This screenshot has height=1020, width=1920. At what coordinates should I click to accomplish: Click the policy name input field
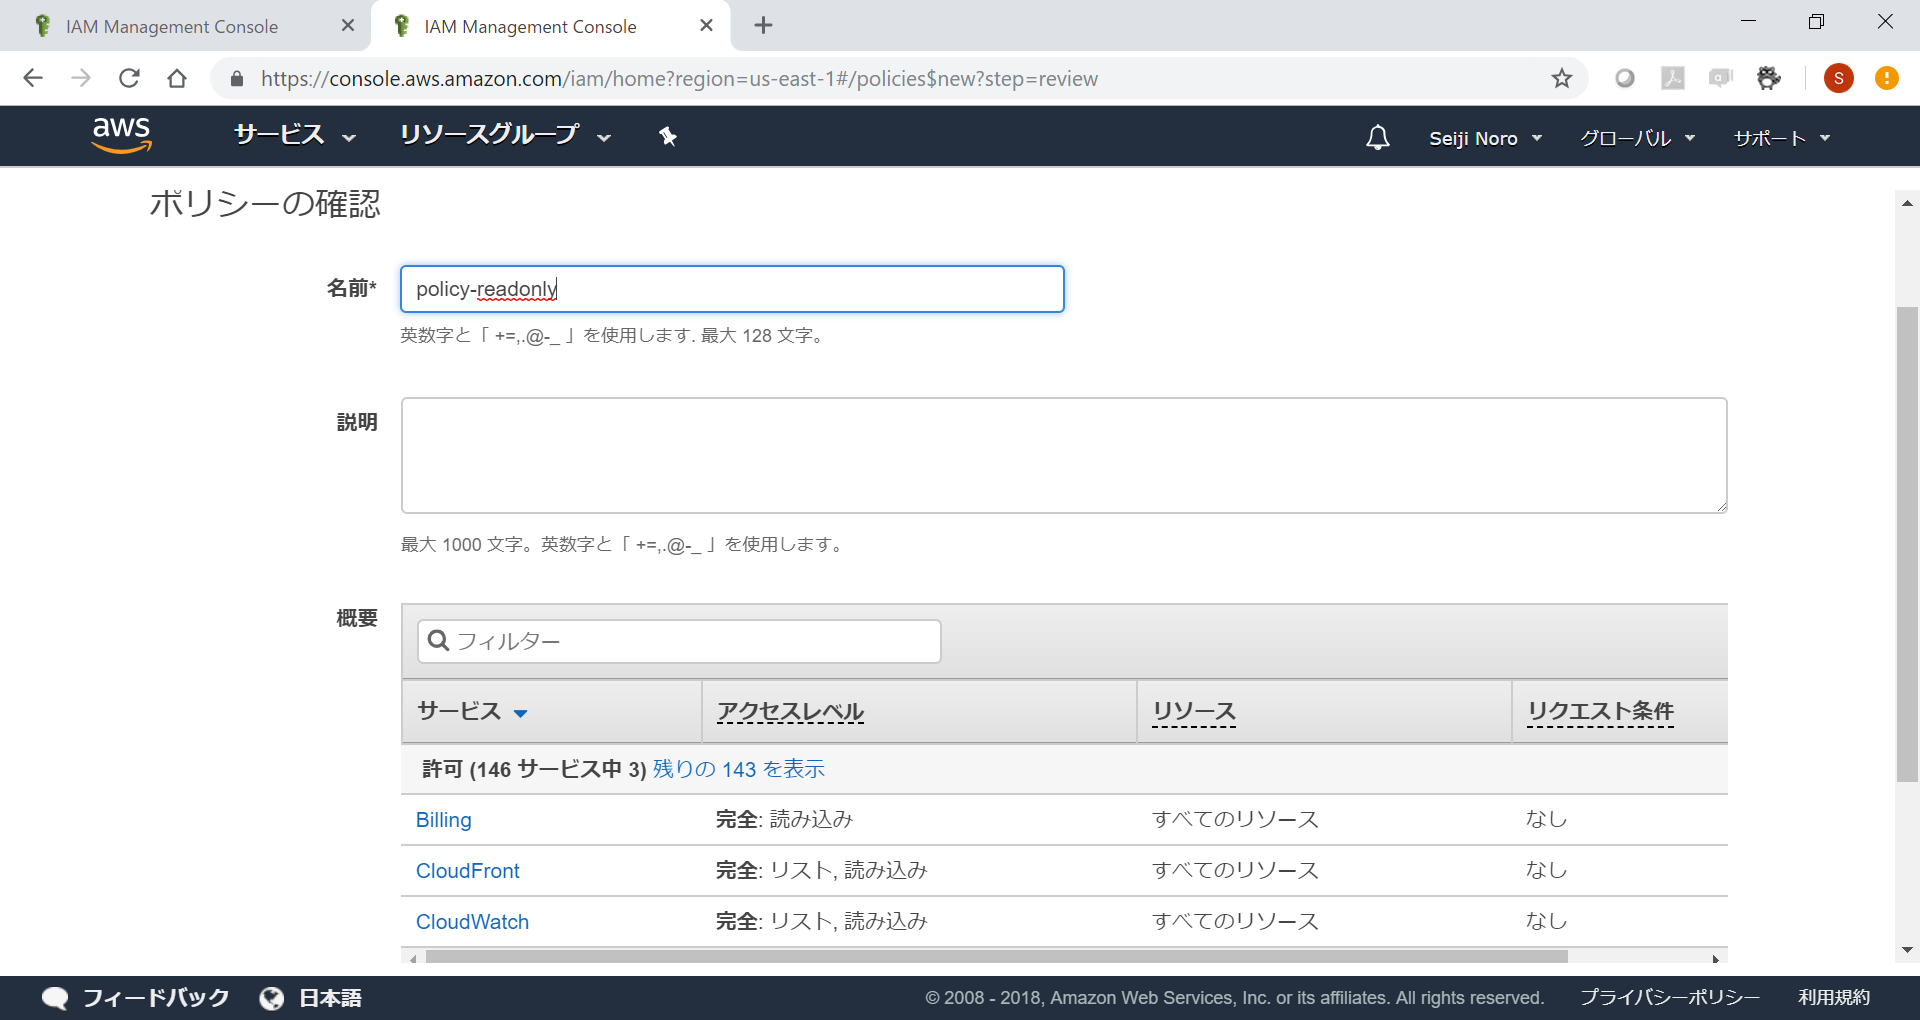(732, 289)
